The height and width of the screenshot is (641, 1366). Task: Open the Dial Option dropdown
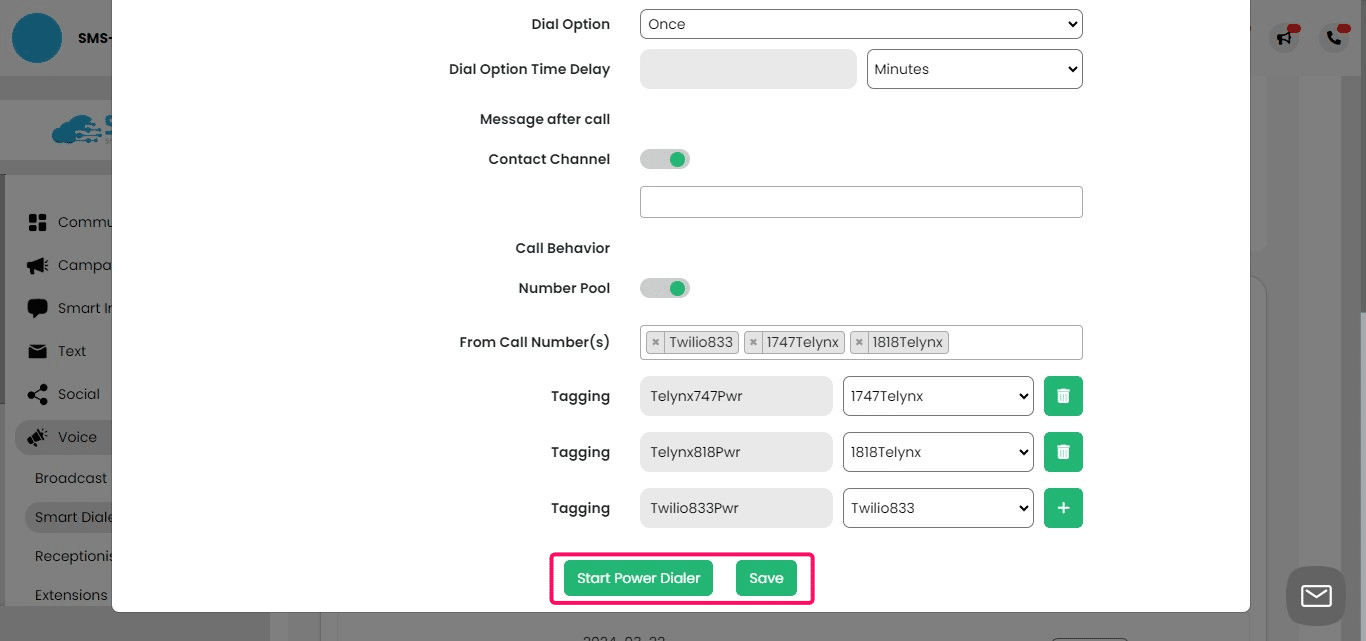tap(861, 24)
